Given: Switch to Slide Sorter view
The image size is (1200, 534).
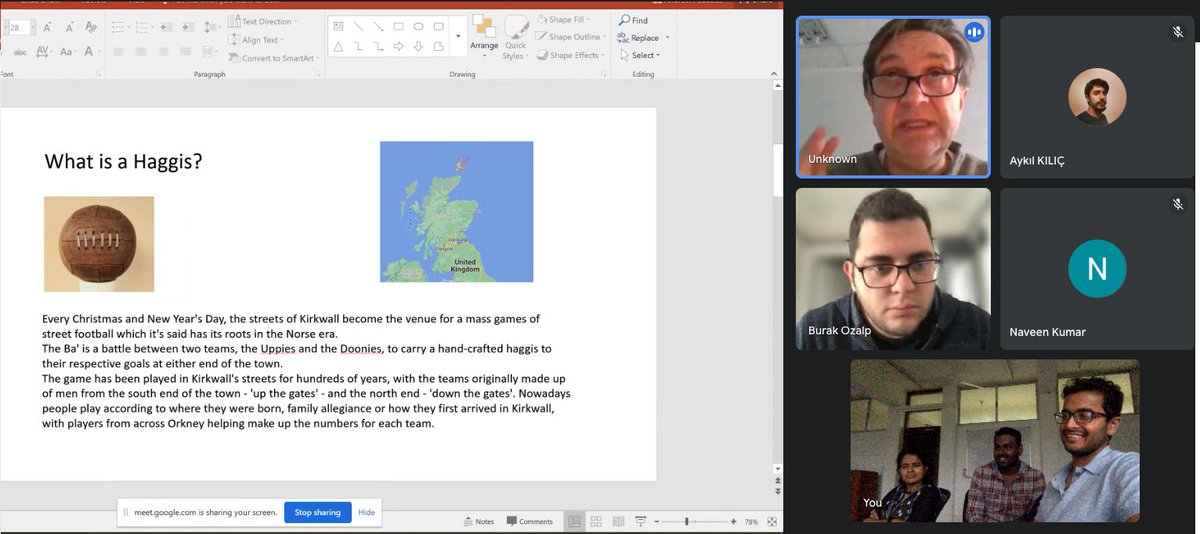Looking at the screenshot, I should 596,521.
